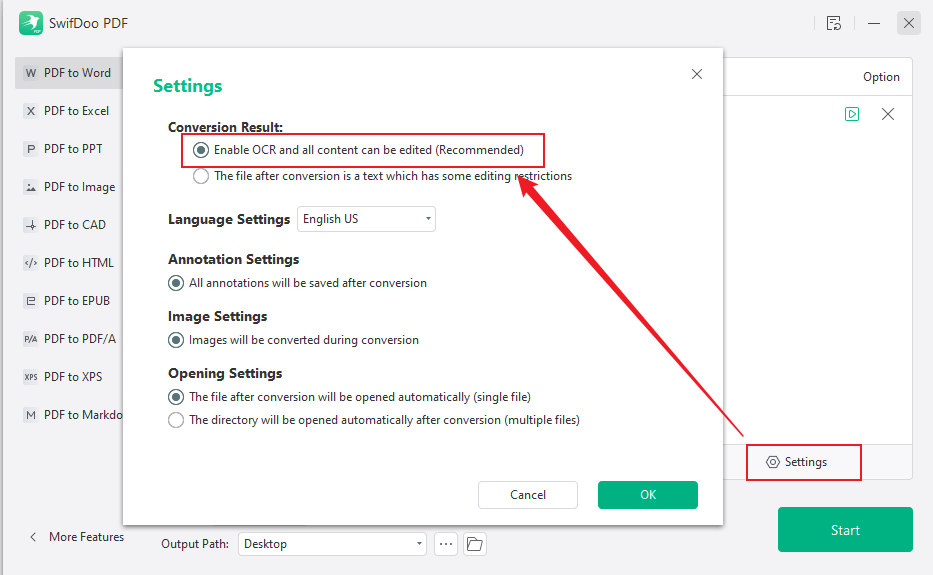Select all annotations saved after conversion
This screenshot has width=933, height=575.
pyautogui.click(x=176, y=283)
